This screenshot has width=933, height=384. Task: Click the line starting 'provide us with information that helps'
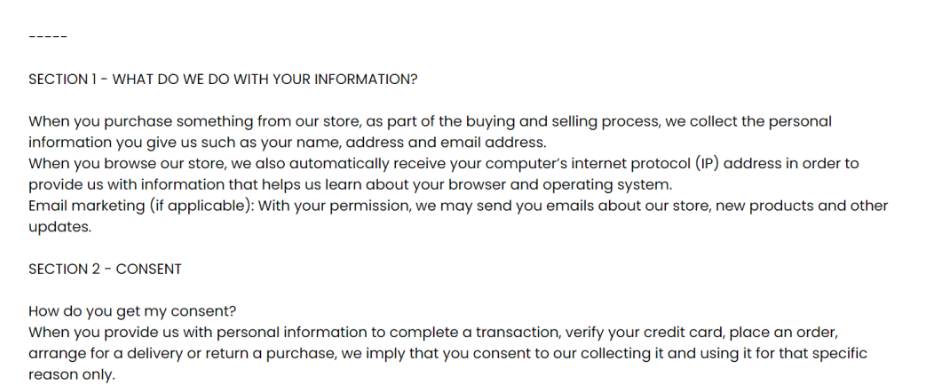(350, 185)
